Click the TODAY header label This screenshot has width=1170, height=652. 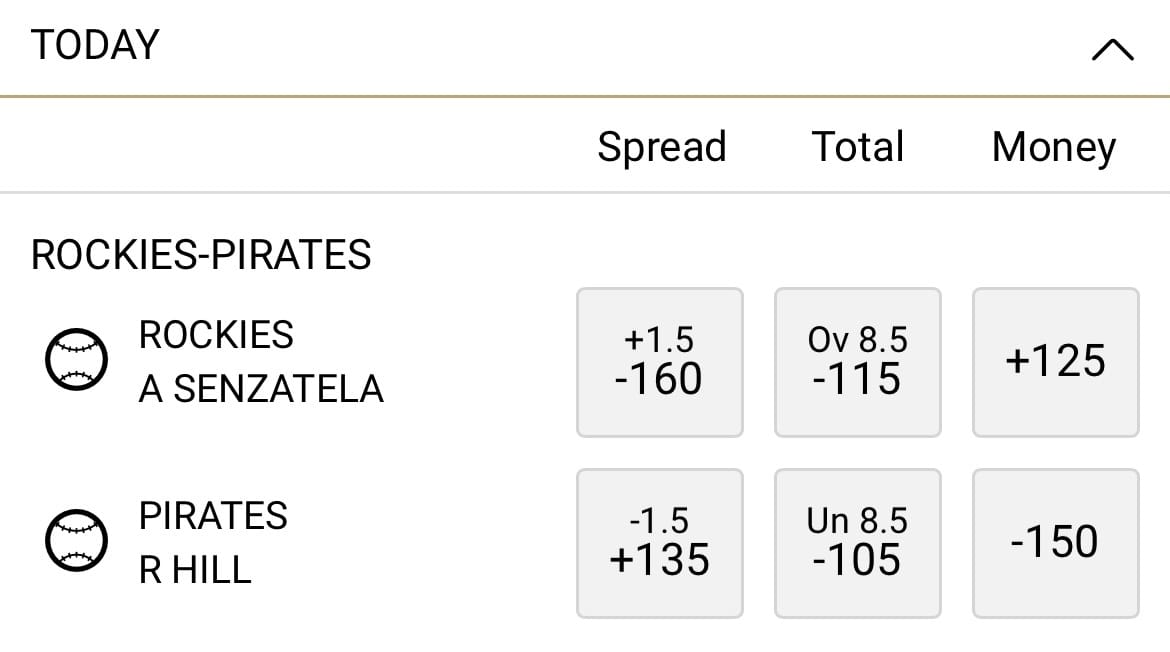pos(95,45)
